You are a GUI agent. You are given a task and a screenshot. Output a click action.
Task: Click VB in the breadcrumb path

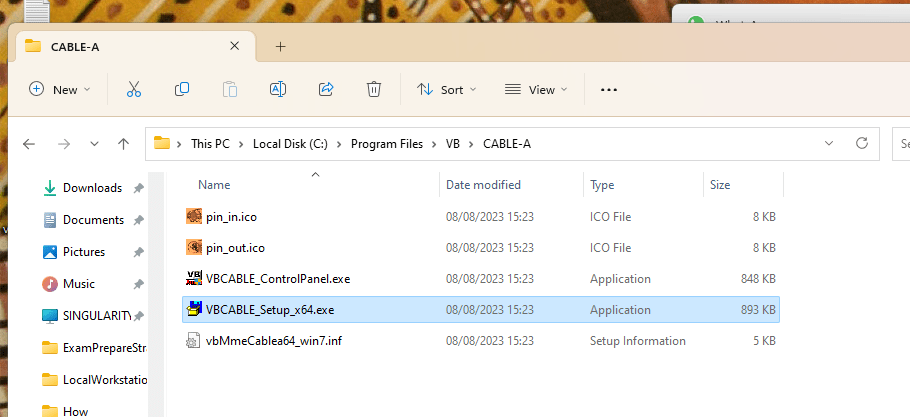click(x=453, y=144)
